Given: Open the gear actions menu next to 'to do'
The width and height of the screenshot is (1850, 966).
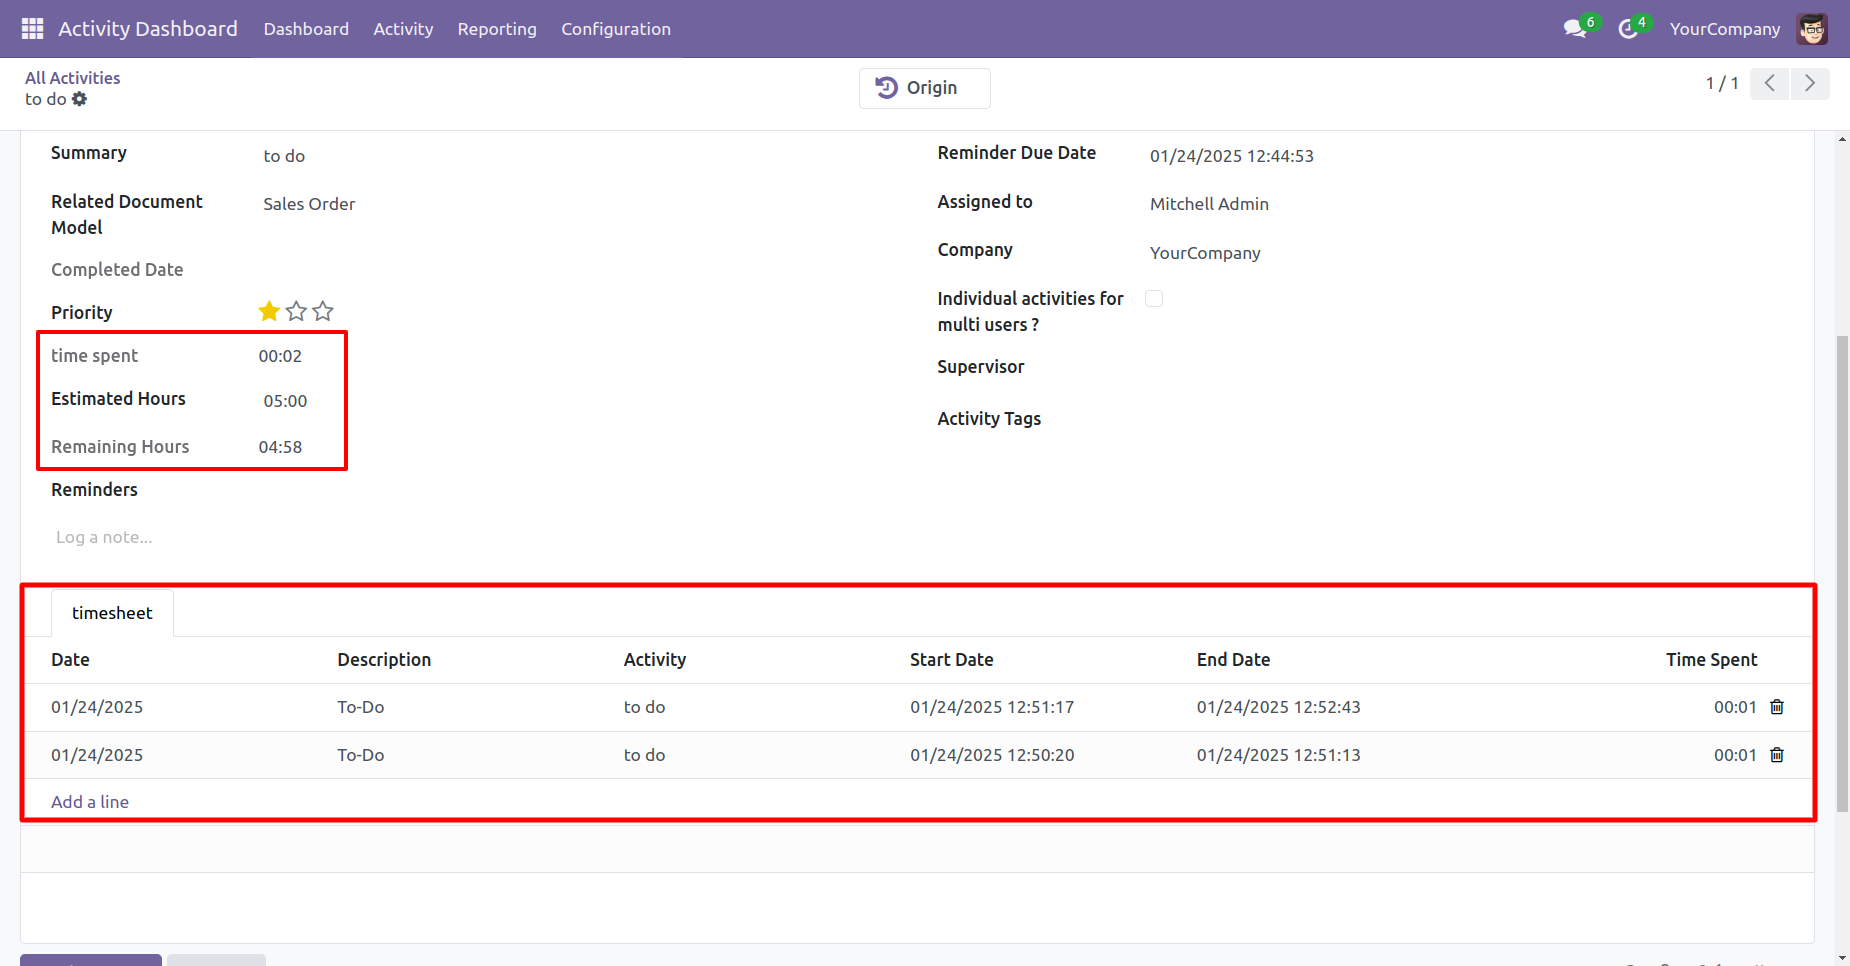Looking at the screenshot, I should (x=80, y=99).
